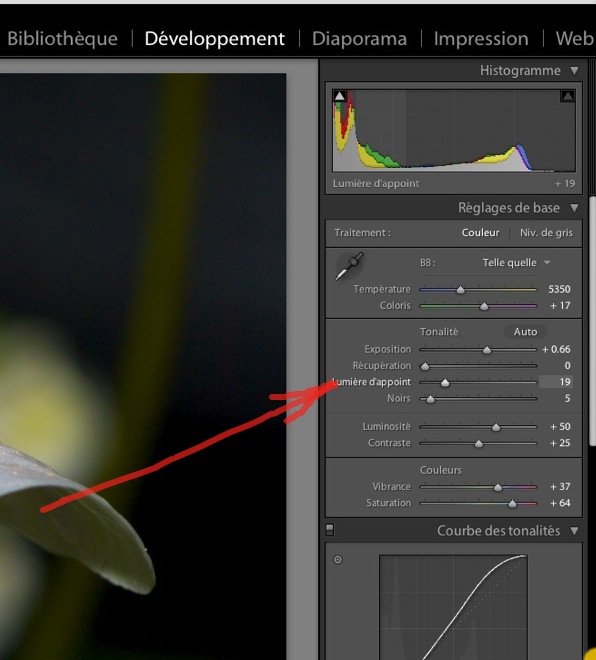Click the Lumière d'appoint value field
This screenshot has width=596, height=660.
coord(556,382)
